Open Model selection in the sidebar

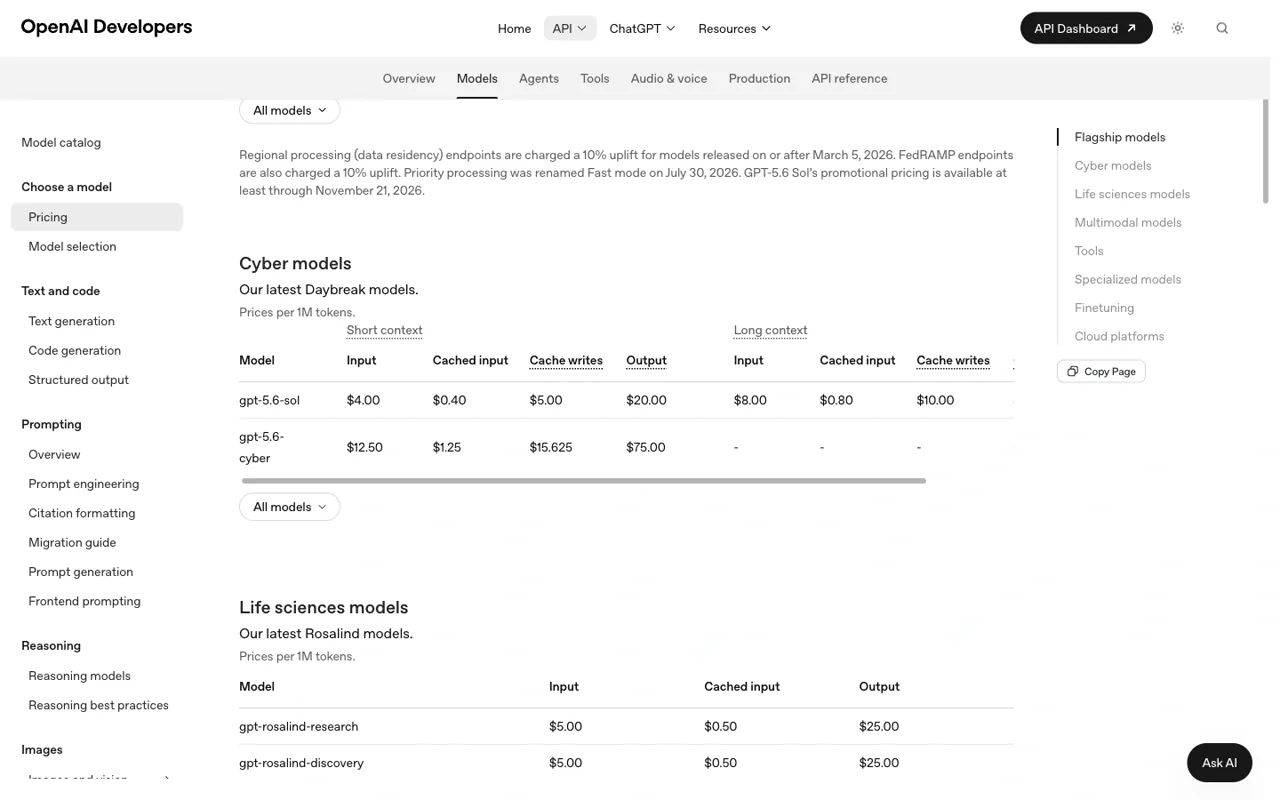(72, 246)
